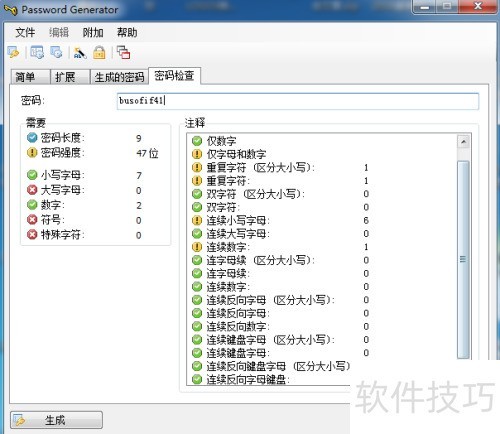Select the 连续小写字母 list entry
This screenshot has height=434, width=500.
pos(238,220)
